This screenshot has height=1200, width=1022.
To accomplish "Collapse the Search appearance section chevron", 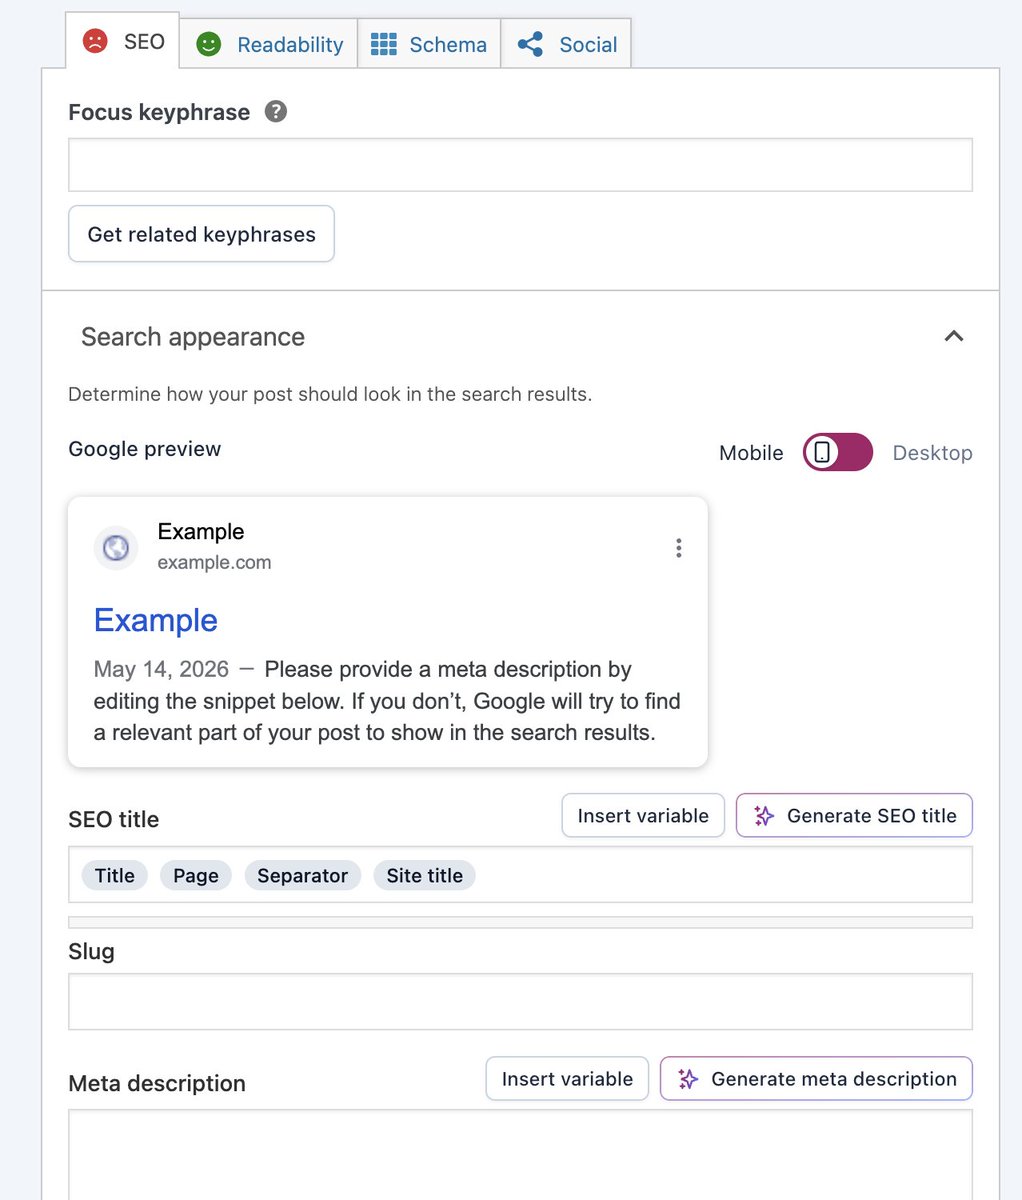I will coord(954,336).
